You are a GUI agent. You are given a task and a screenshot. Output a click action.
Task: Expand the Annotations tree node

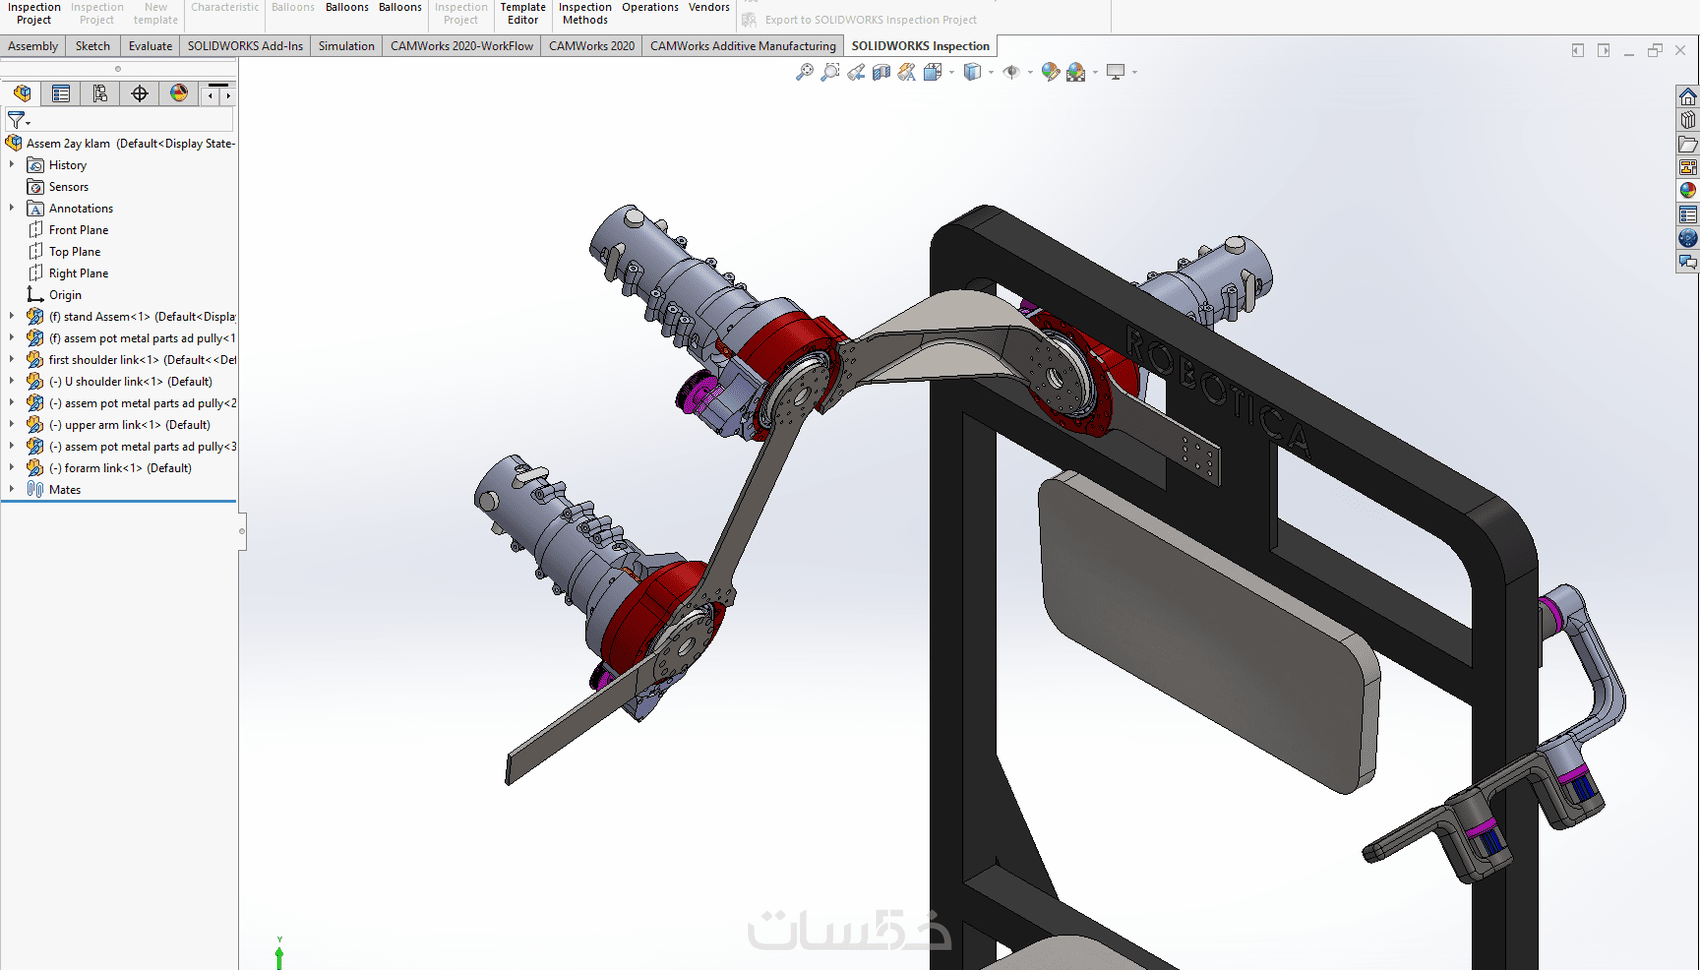coord(12,208)
